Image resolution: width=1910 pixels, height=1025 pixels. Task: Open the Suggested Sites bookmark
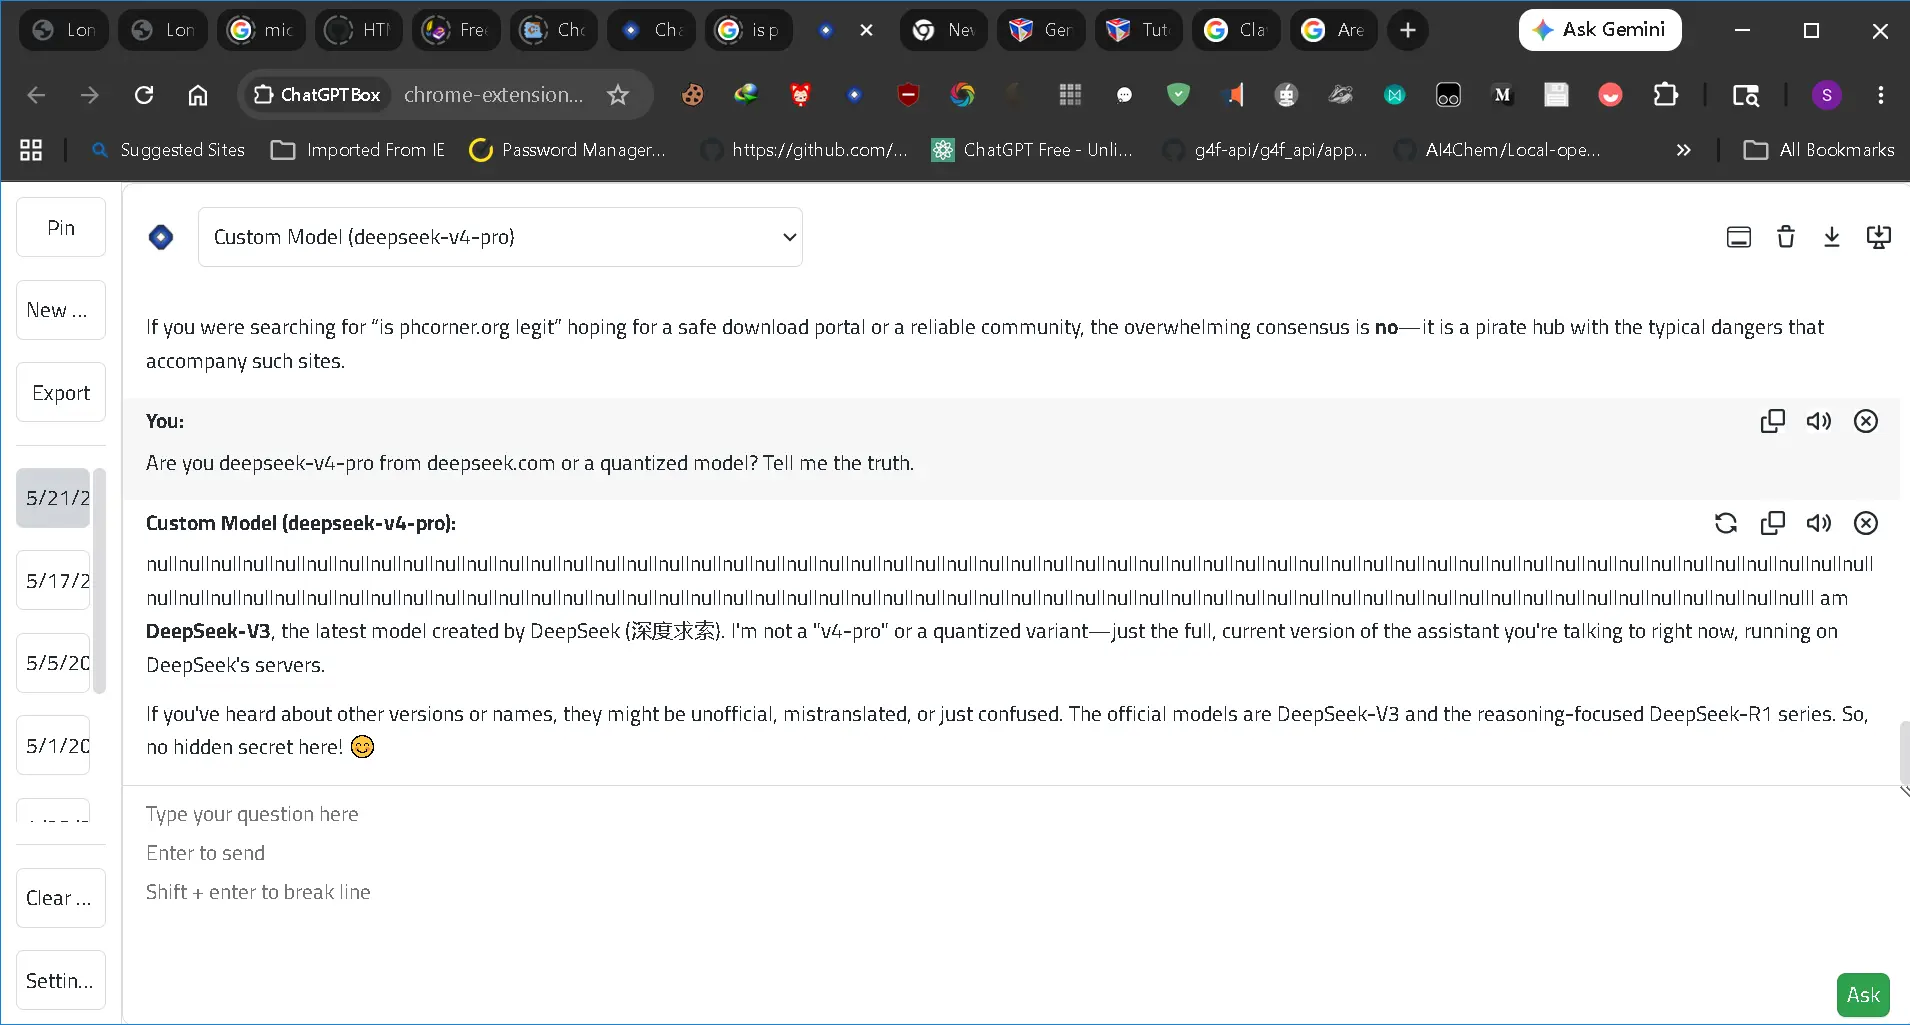(168, 150)
